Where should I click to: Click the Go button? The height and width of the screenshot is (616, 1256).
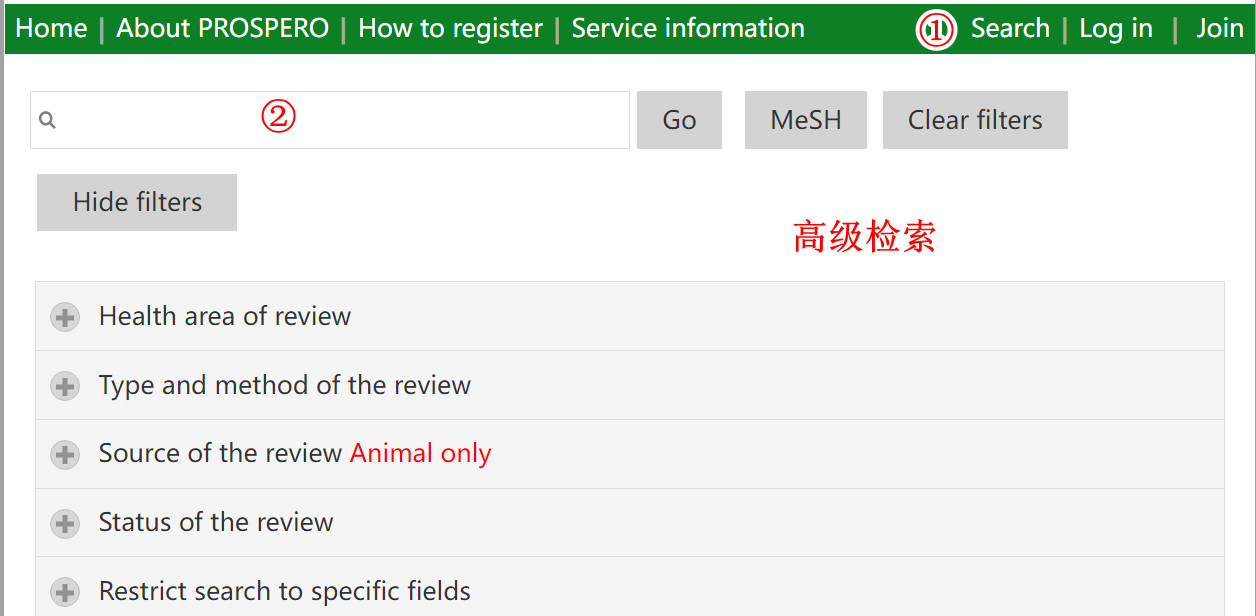[679, 120]
